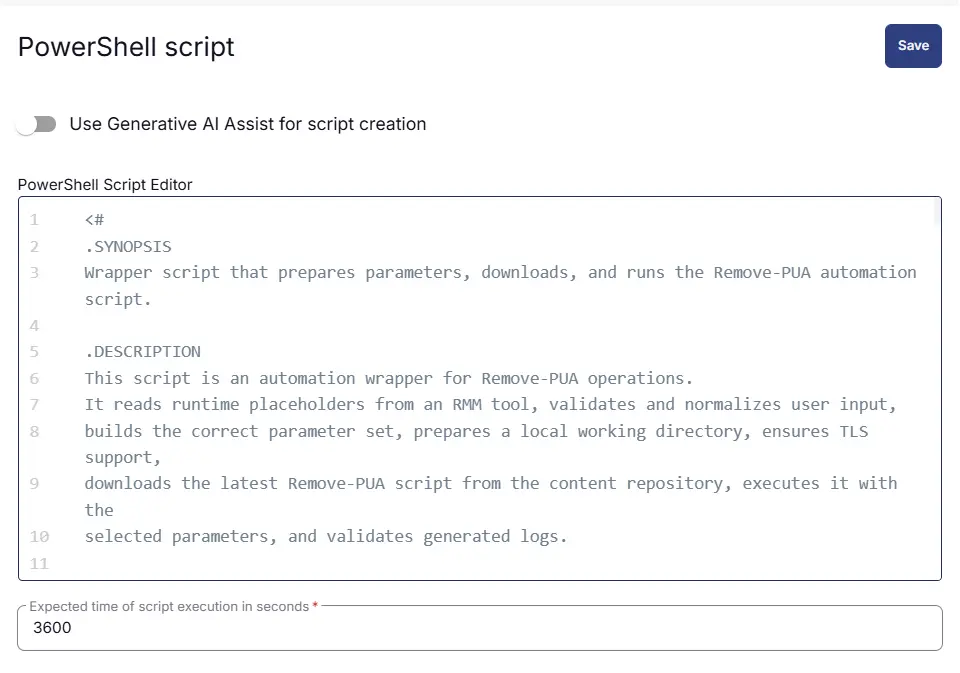Place cursor on the .DESCRIPTION line
The height and width of the screenshot is (673, 960).
tap(142, 352)
